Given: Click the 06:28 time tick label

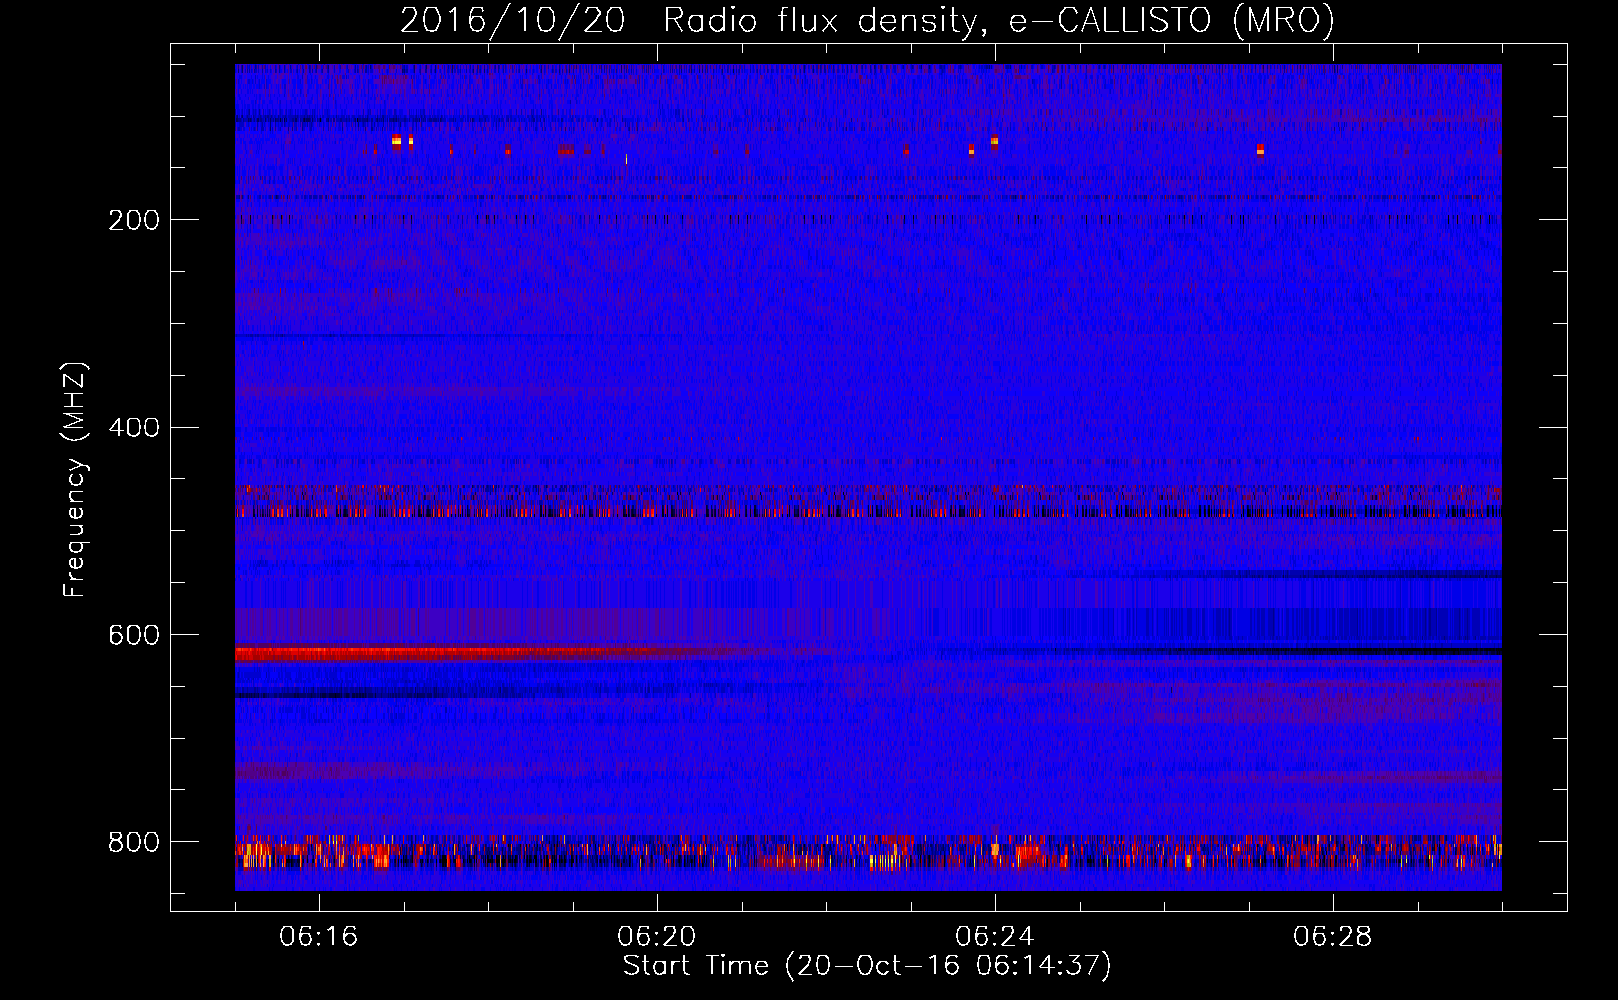Looking at the screenshot, I should click(1332, 937).
